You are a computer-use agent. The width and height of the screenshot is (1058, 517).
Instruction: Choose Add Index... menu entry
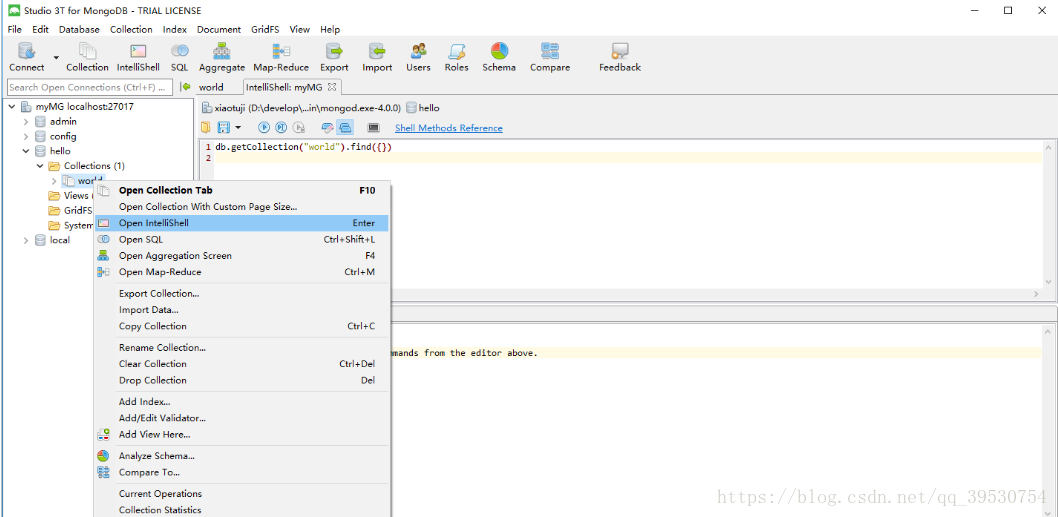point(242,402)
